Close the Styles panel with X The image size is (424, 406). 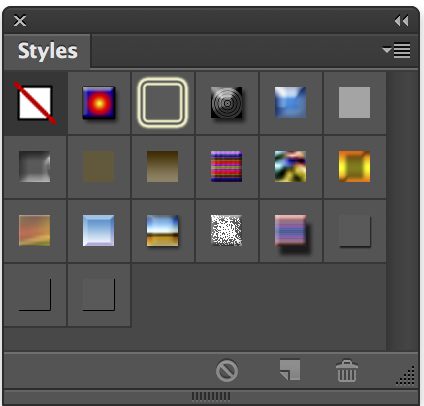(x=20, y=21)
